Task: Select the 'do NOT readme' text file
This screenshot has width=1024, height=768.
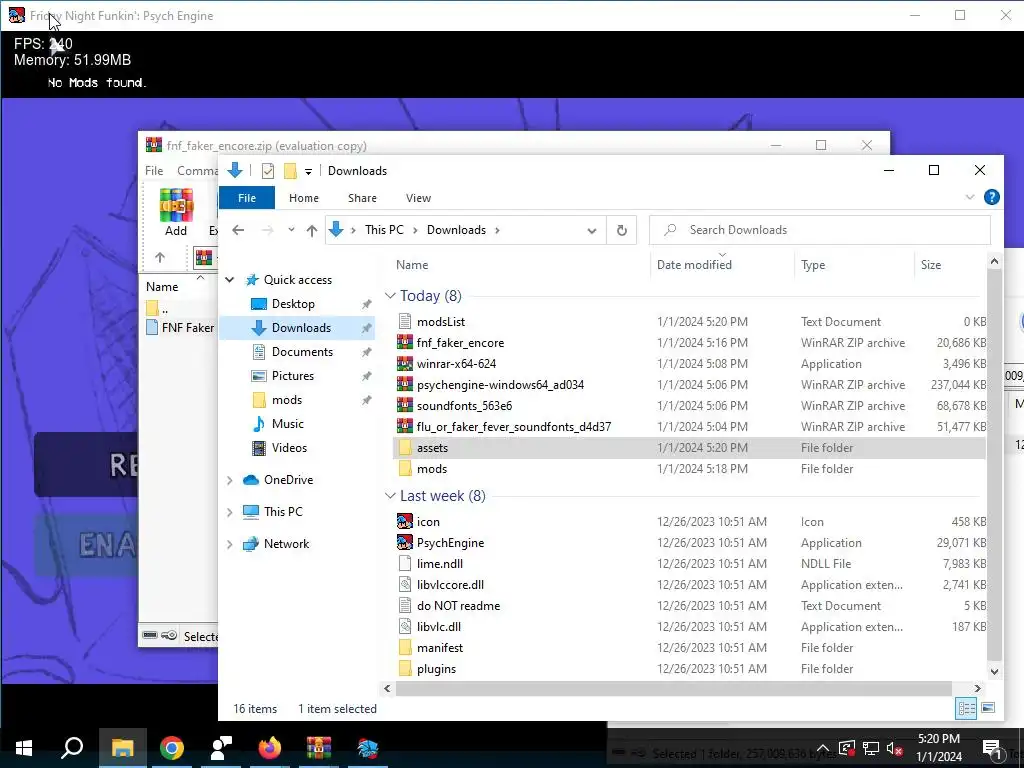Action: (458, 606)
